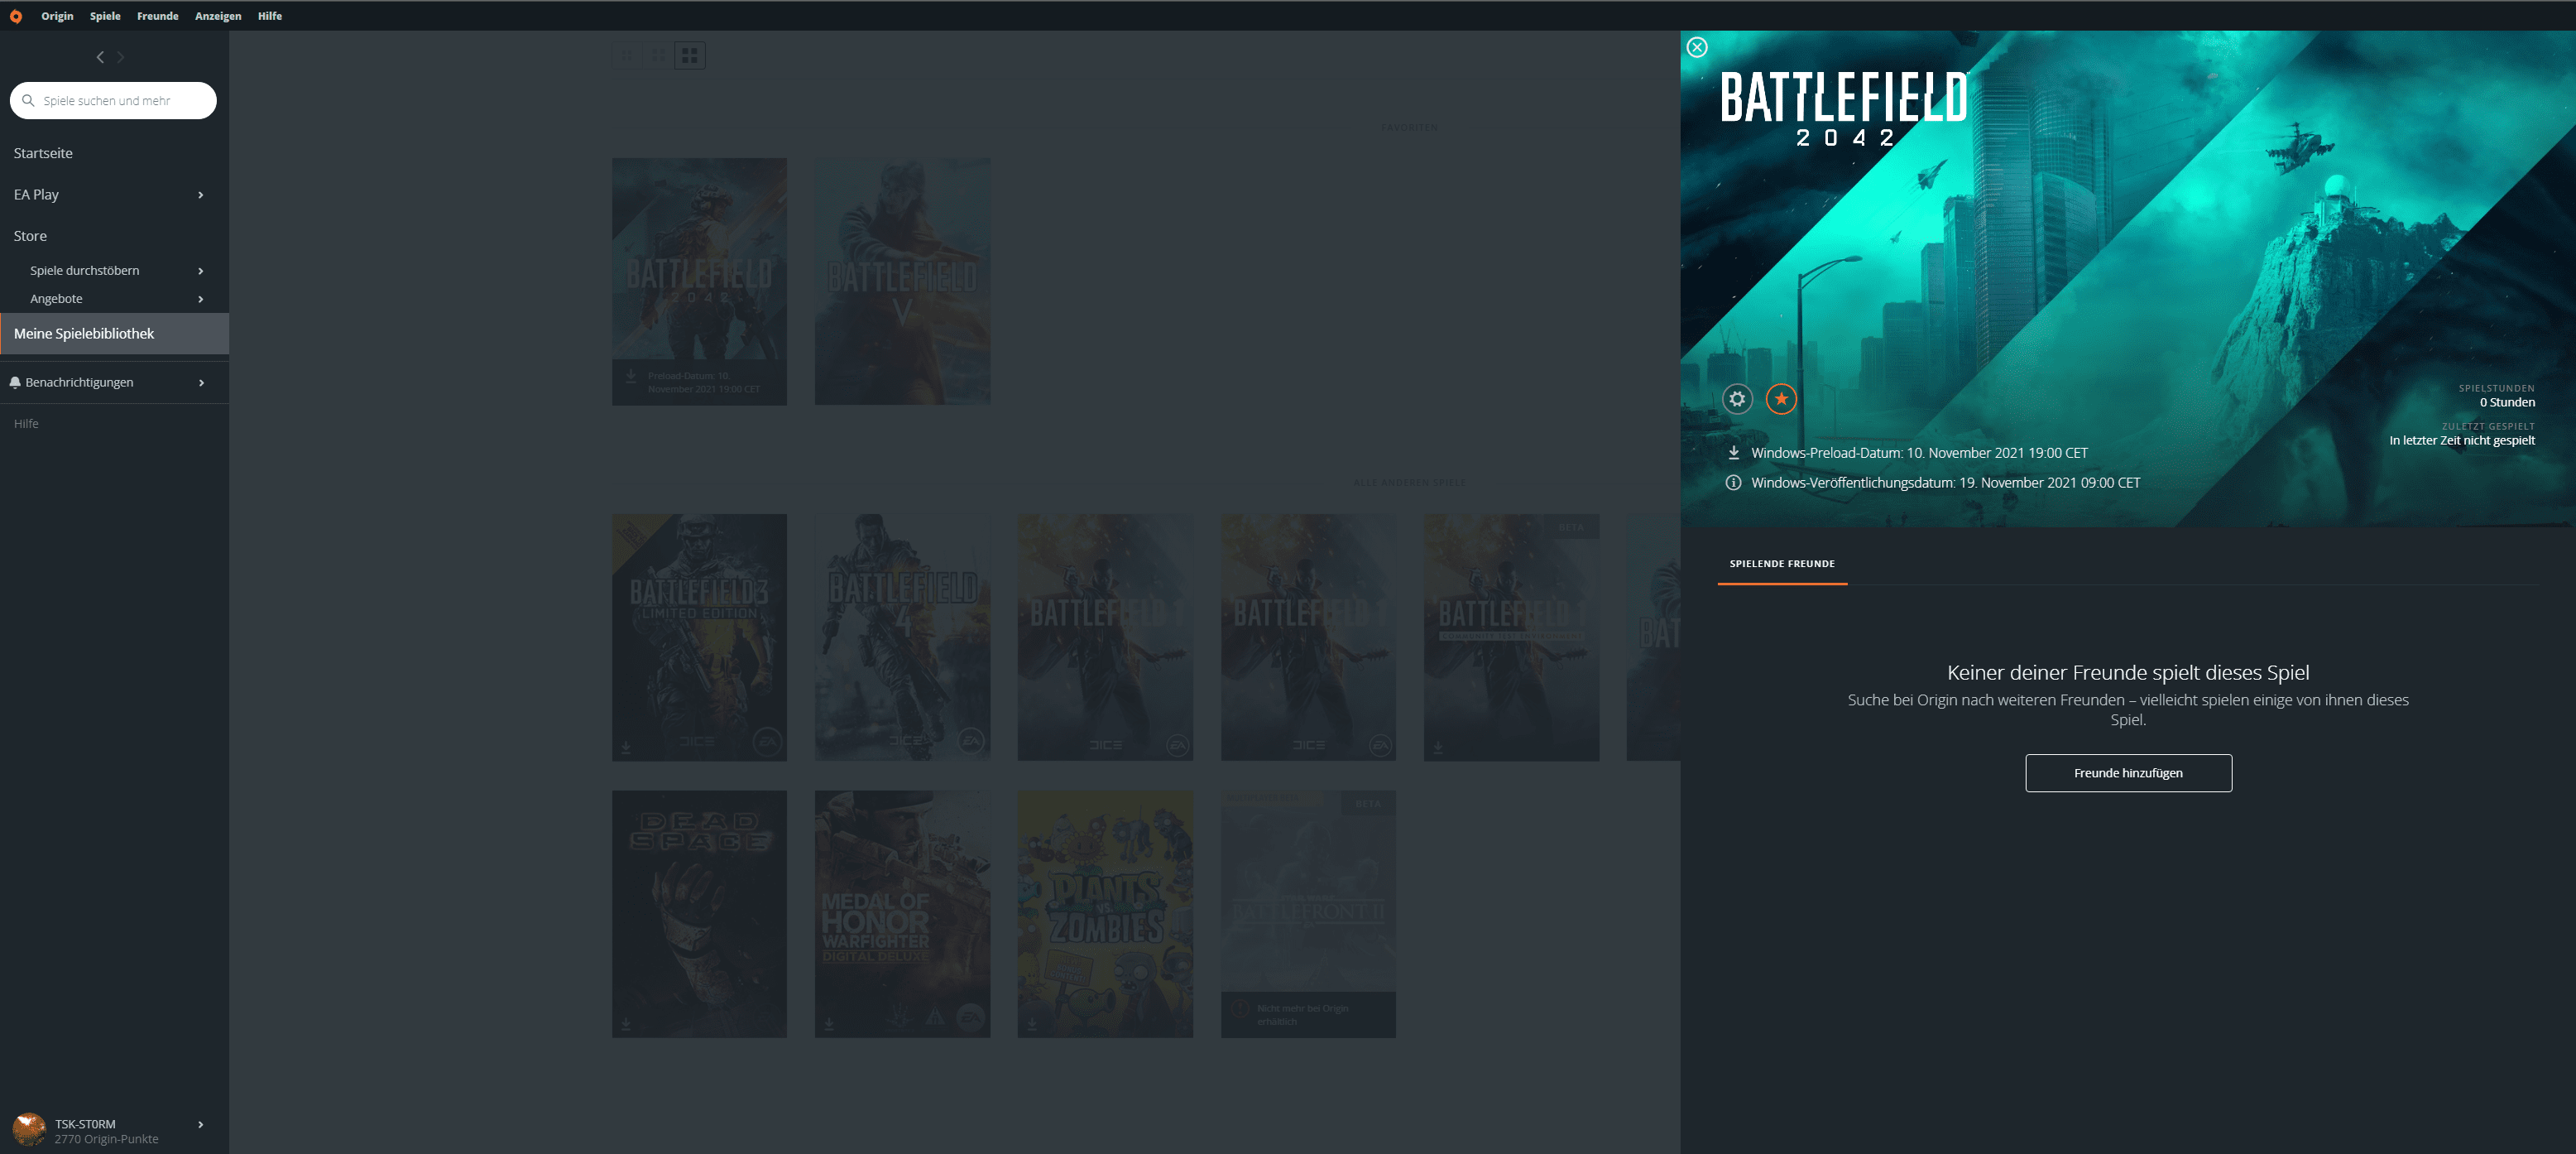2576x1154 pixels.
Task: Select the Spielende Freunde tab
Action: click(1782, 564)
